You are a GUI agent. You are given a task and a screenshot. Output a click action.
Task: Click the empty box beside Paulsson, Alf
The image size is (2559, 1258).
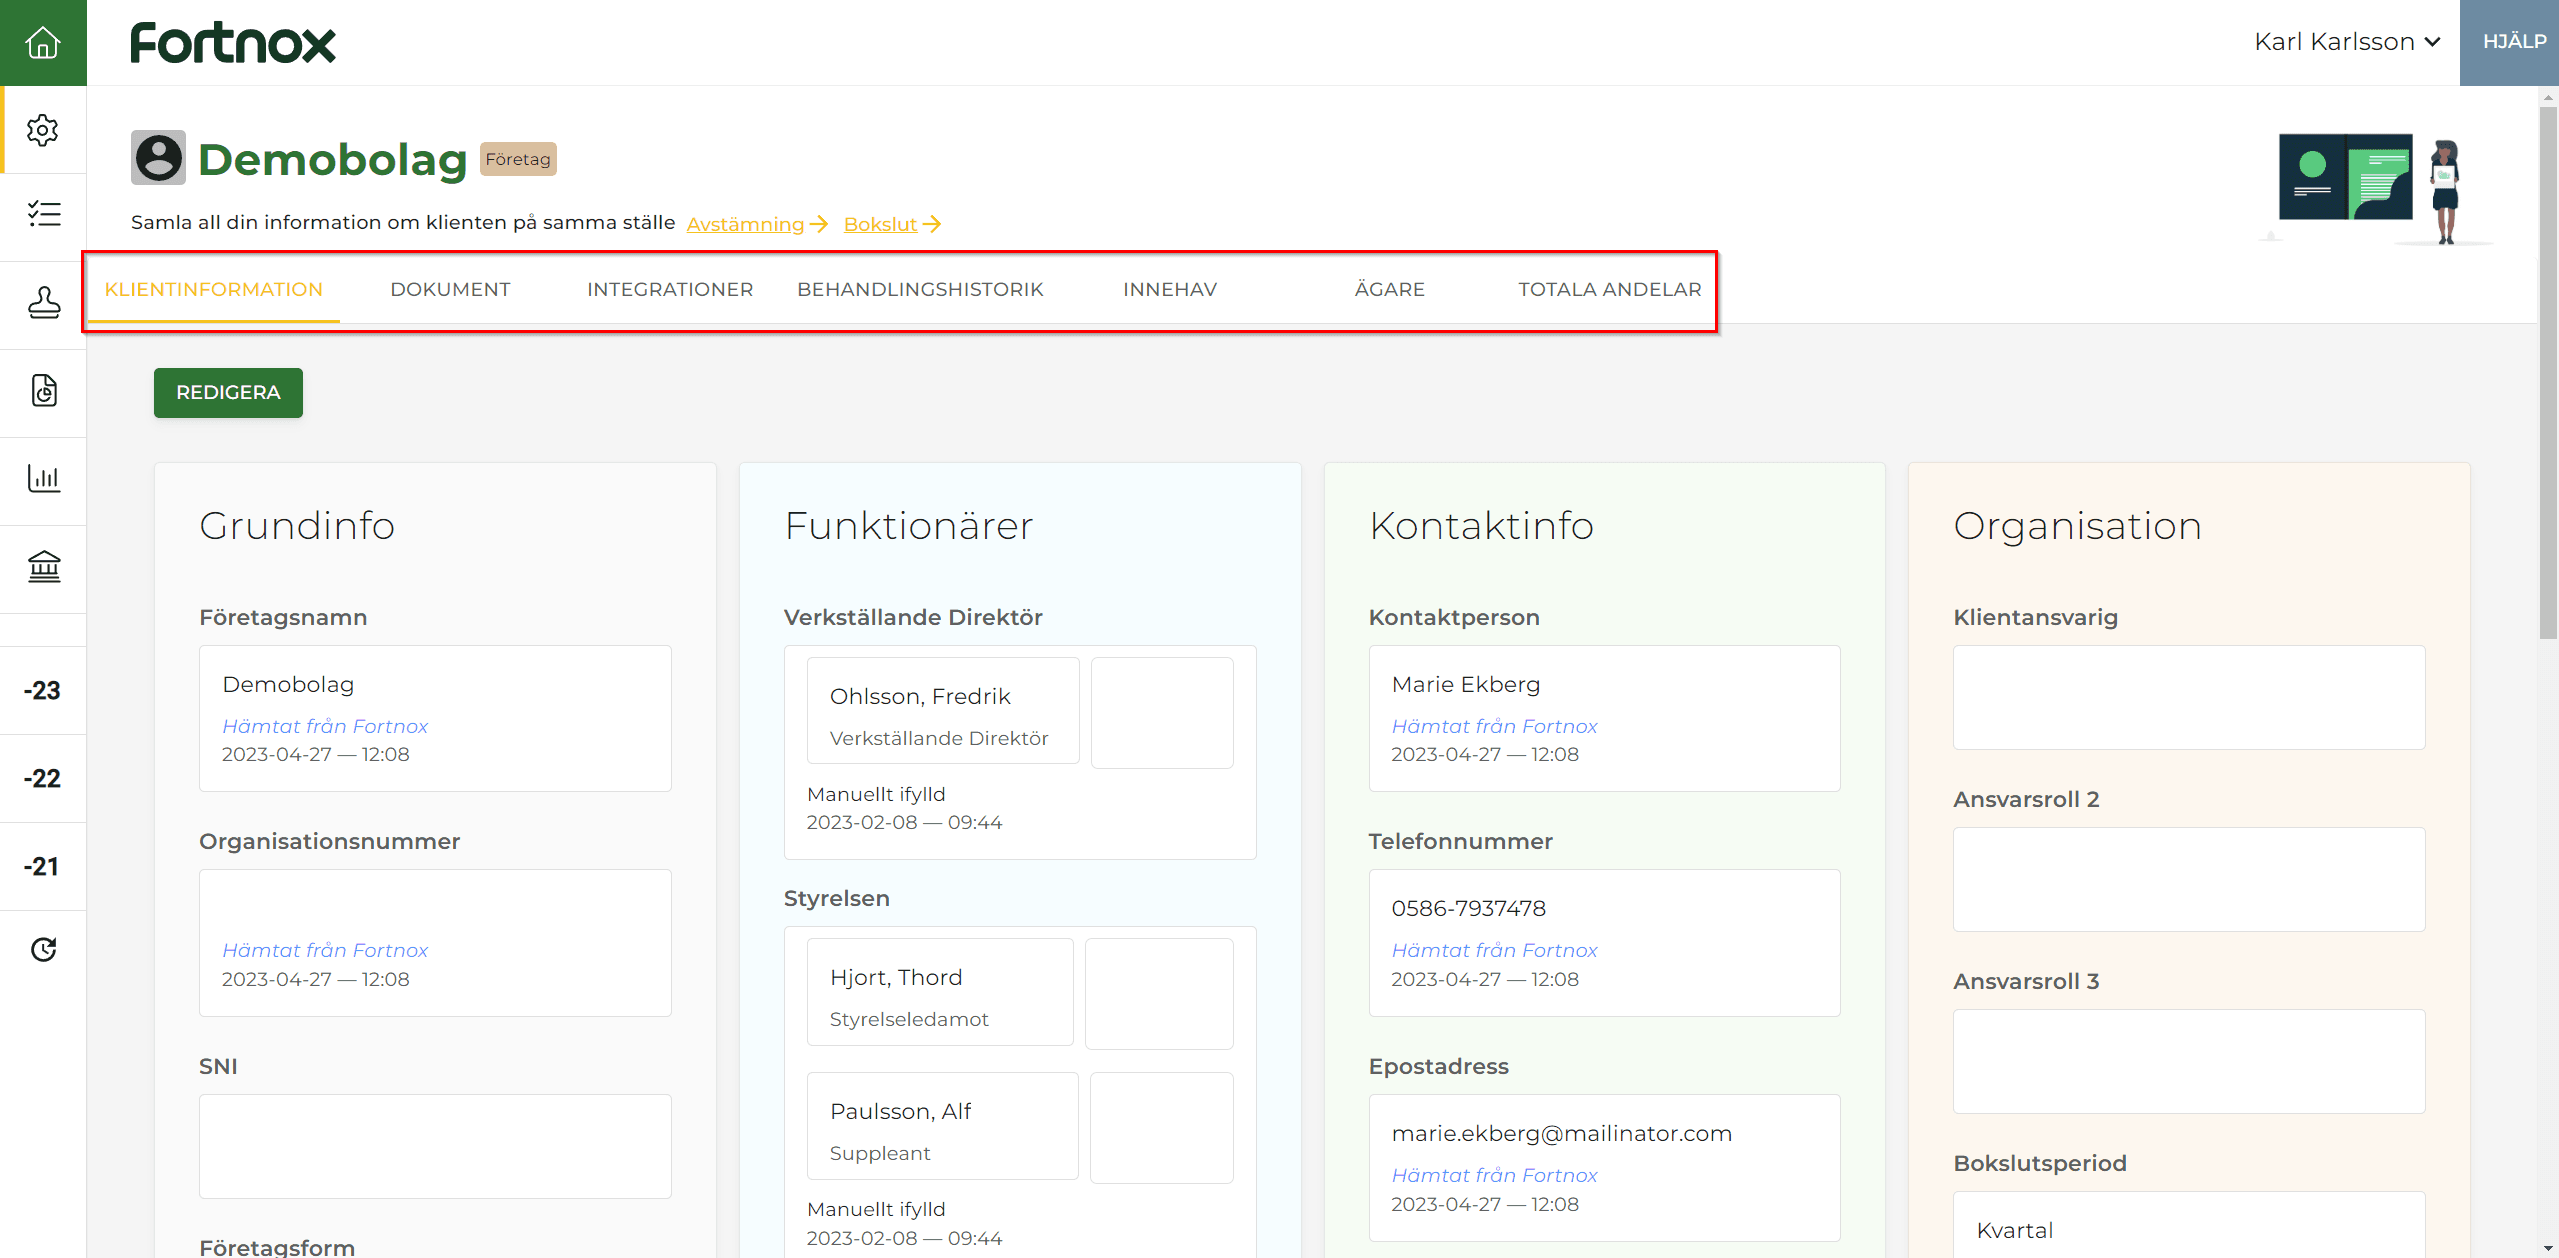point(1161,1127)
